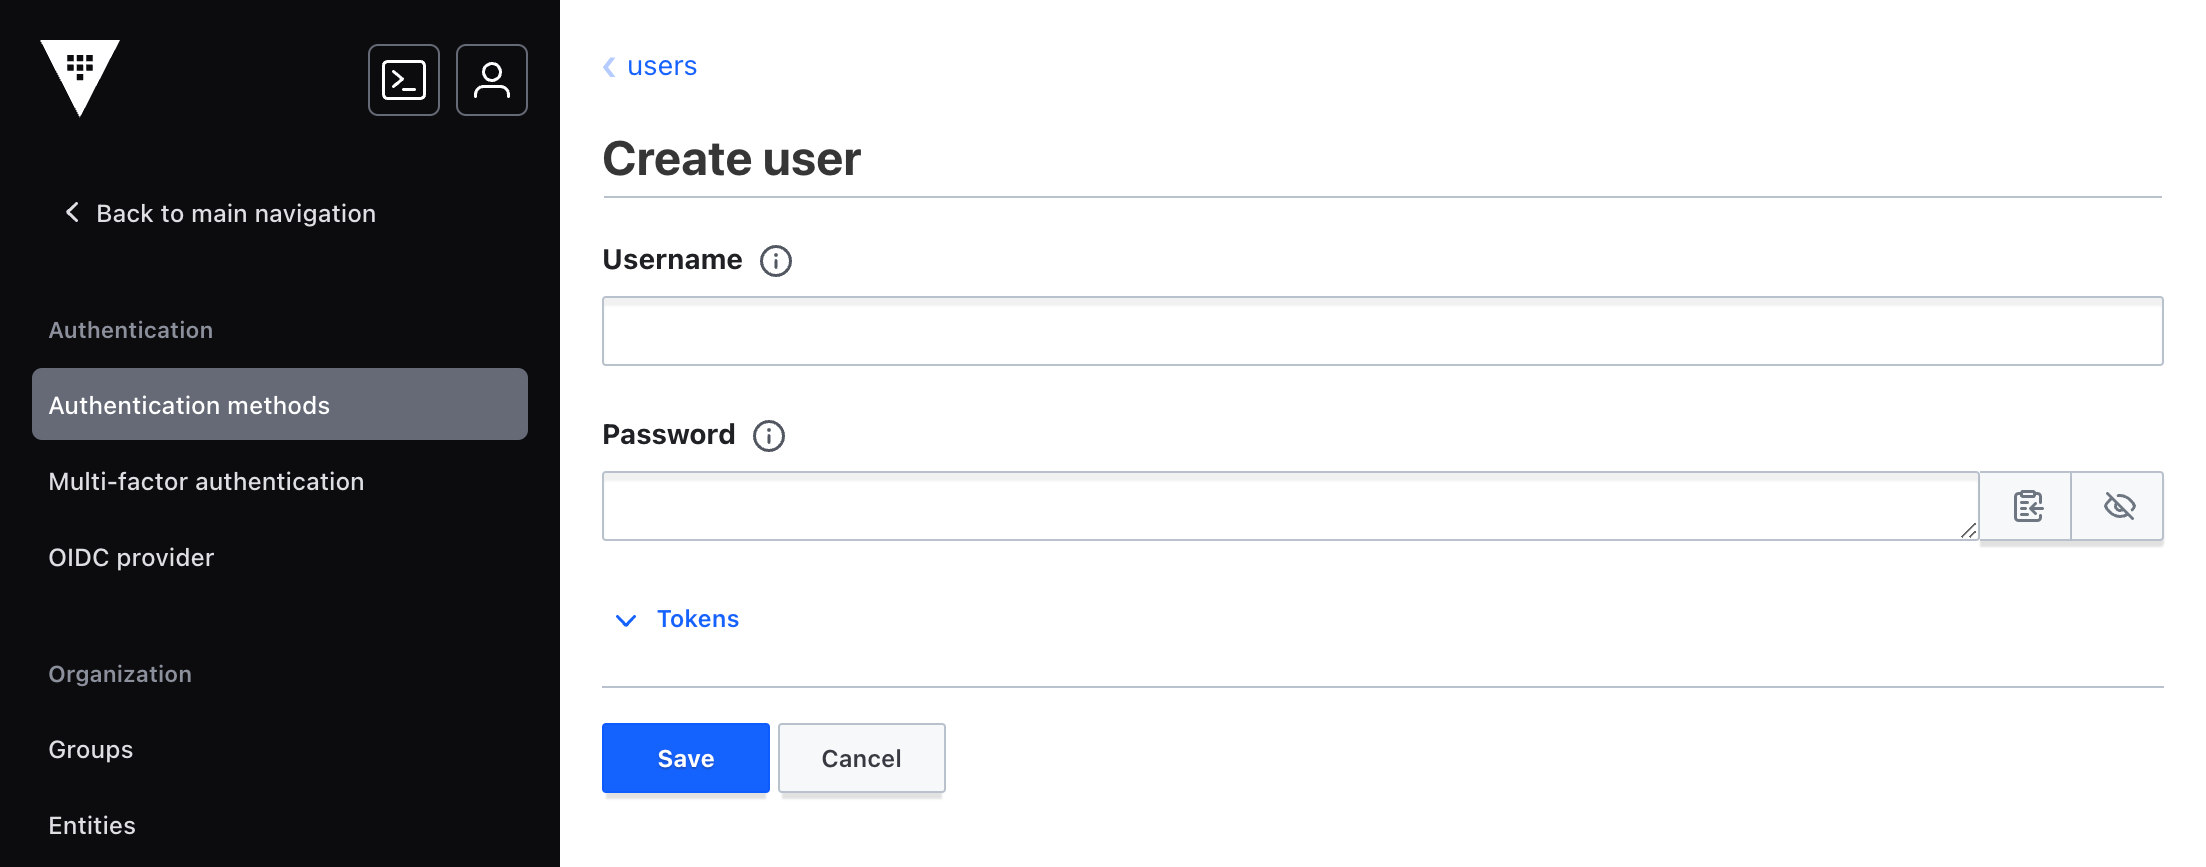Open the Groups section
Viewport: 2206px width, 867px height.
click(91, 749)
